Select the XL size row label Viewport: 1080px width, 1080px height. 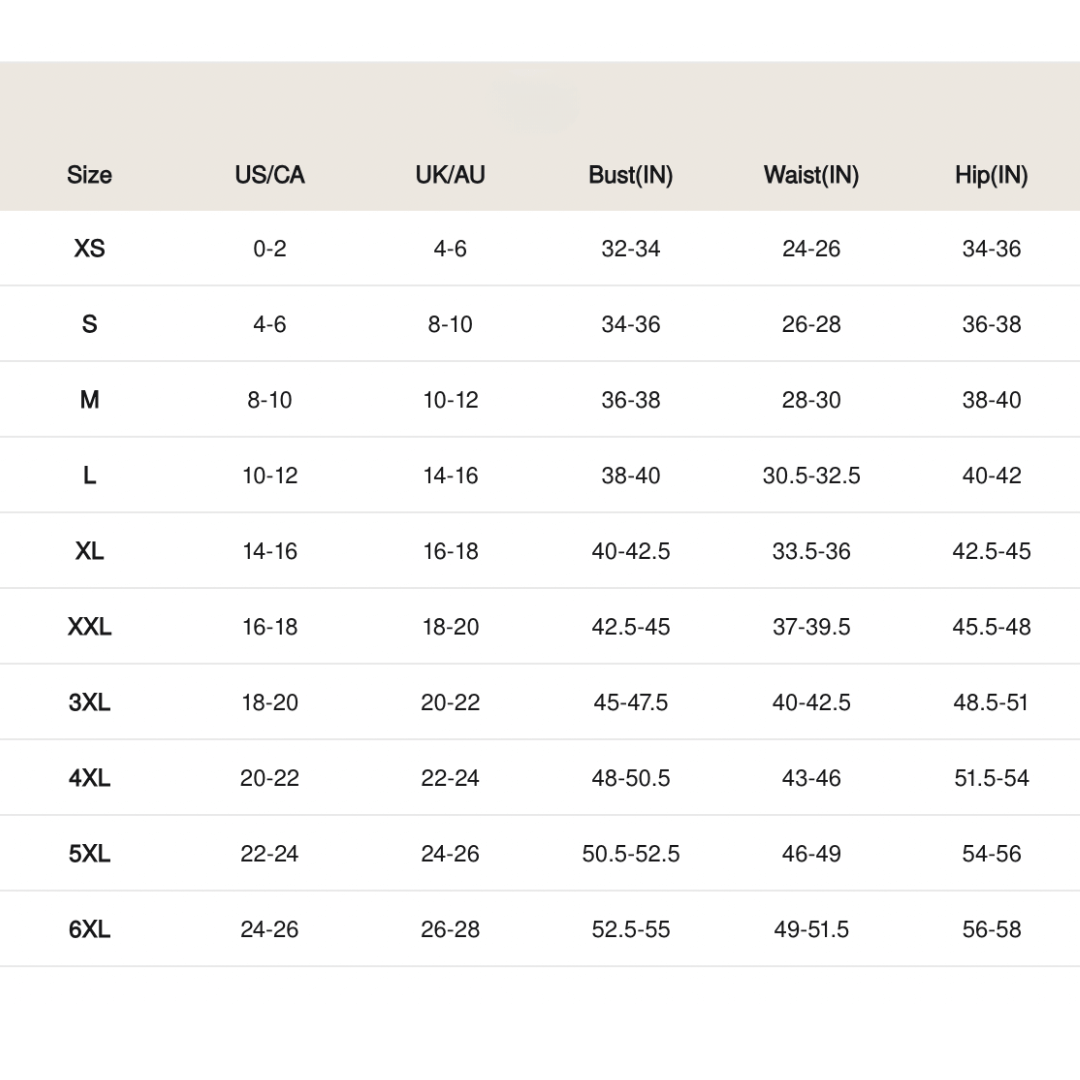(x=89, y=551)
